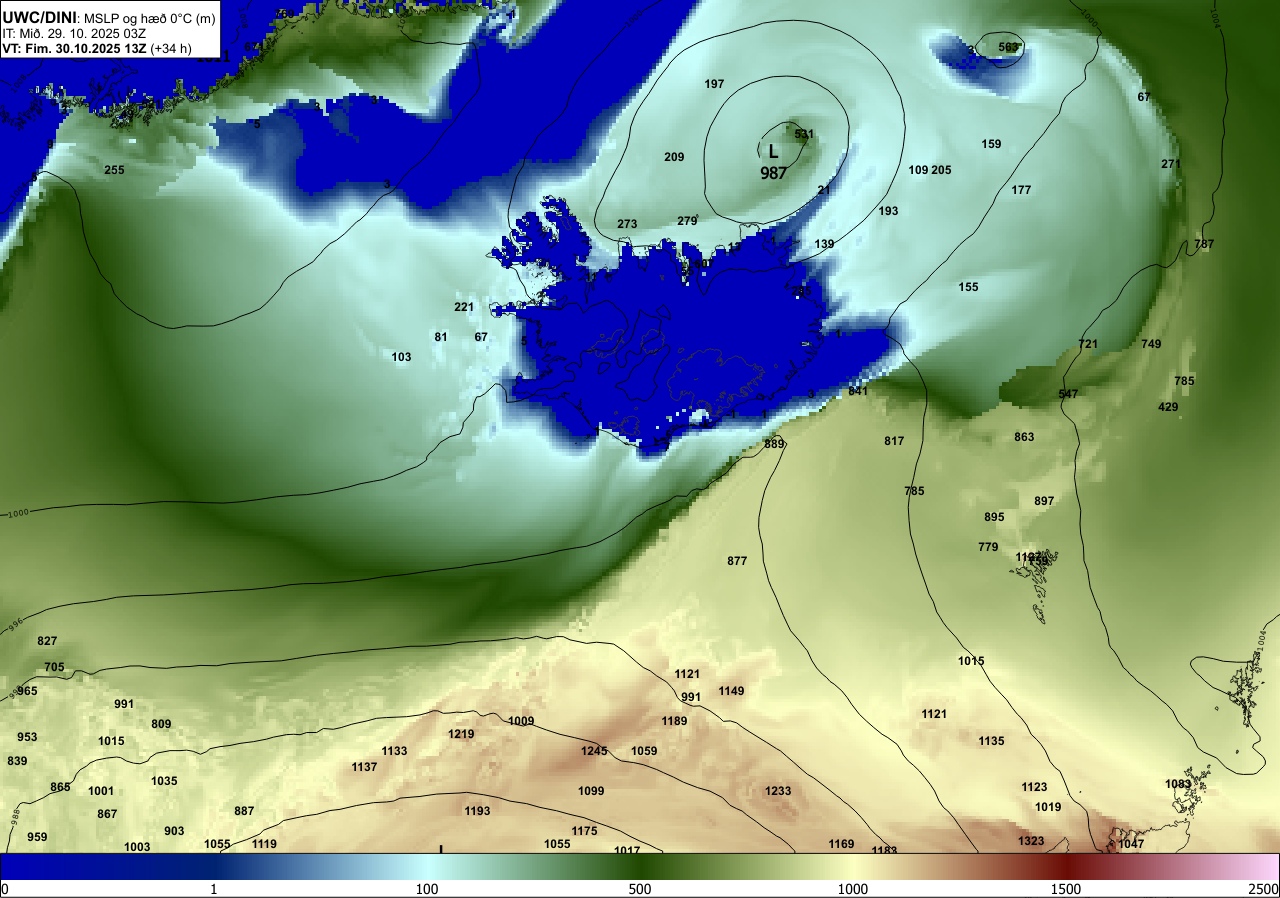Click the 1233 value in the south
Screen dimensions: 1280x898
click(x=778, y=791)
